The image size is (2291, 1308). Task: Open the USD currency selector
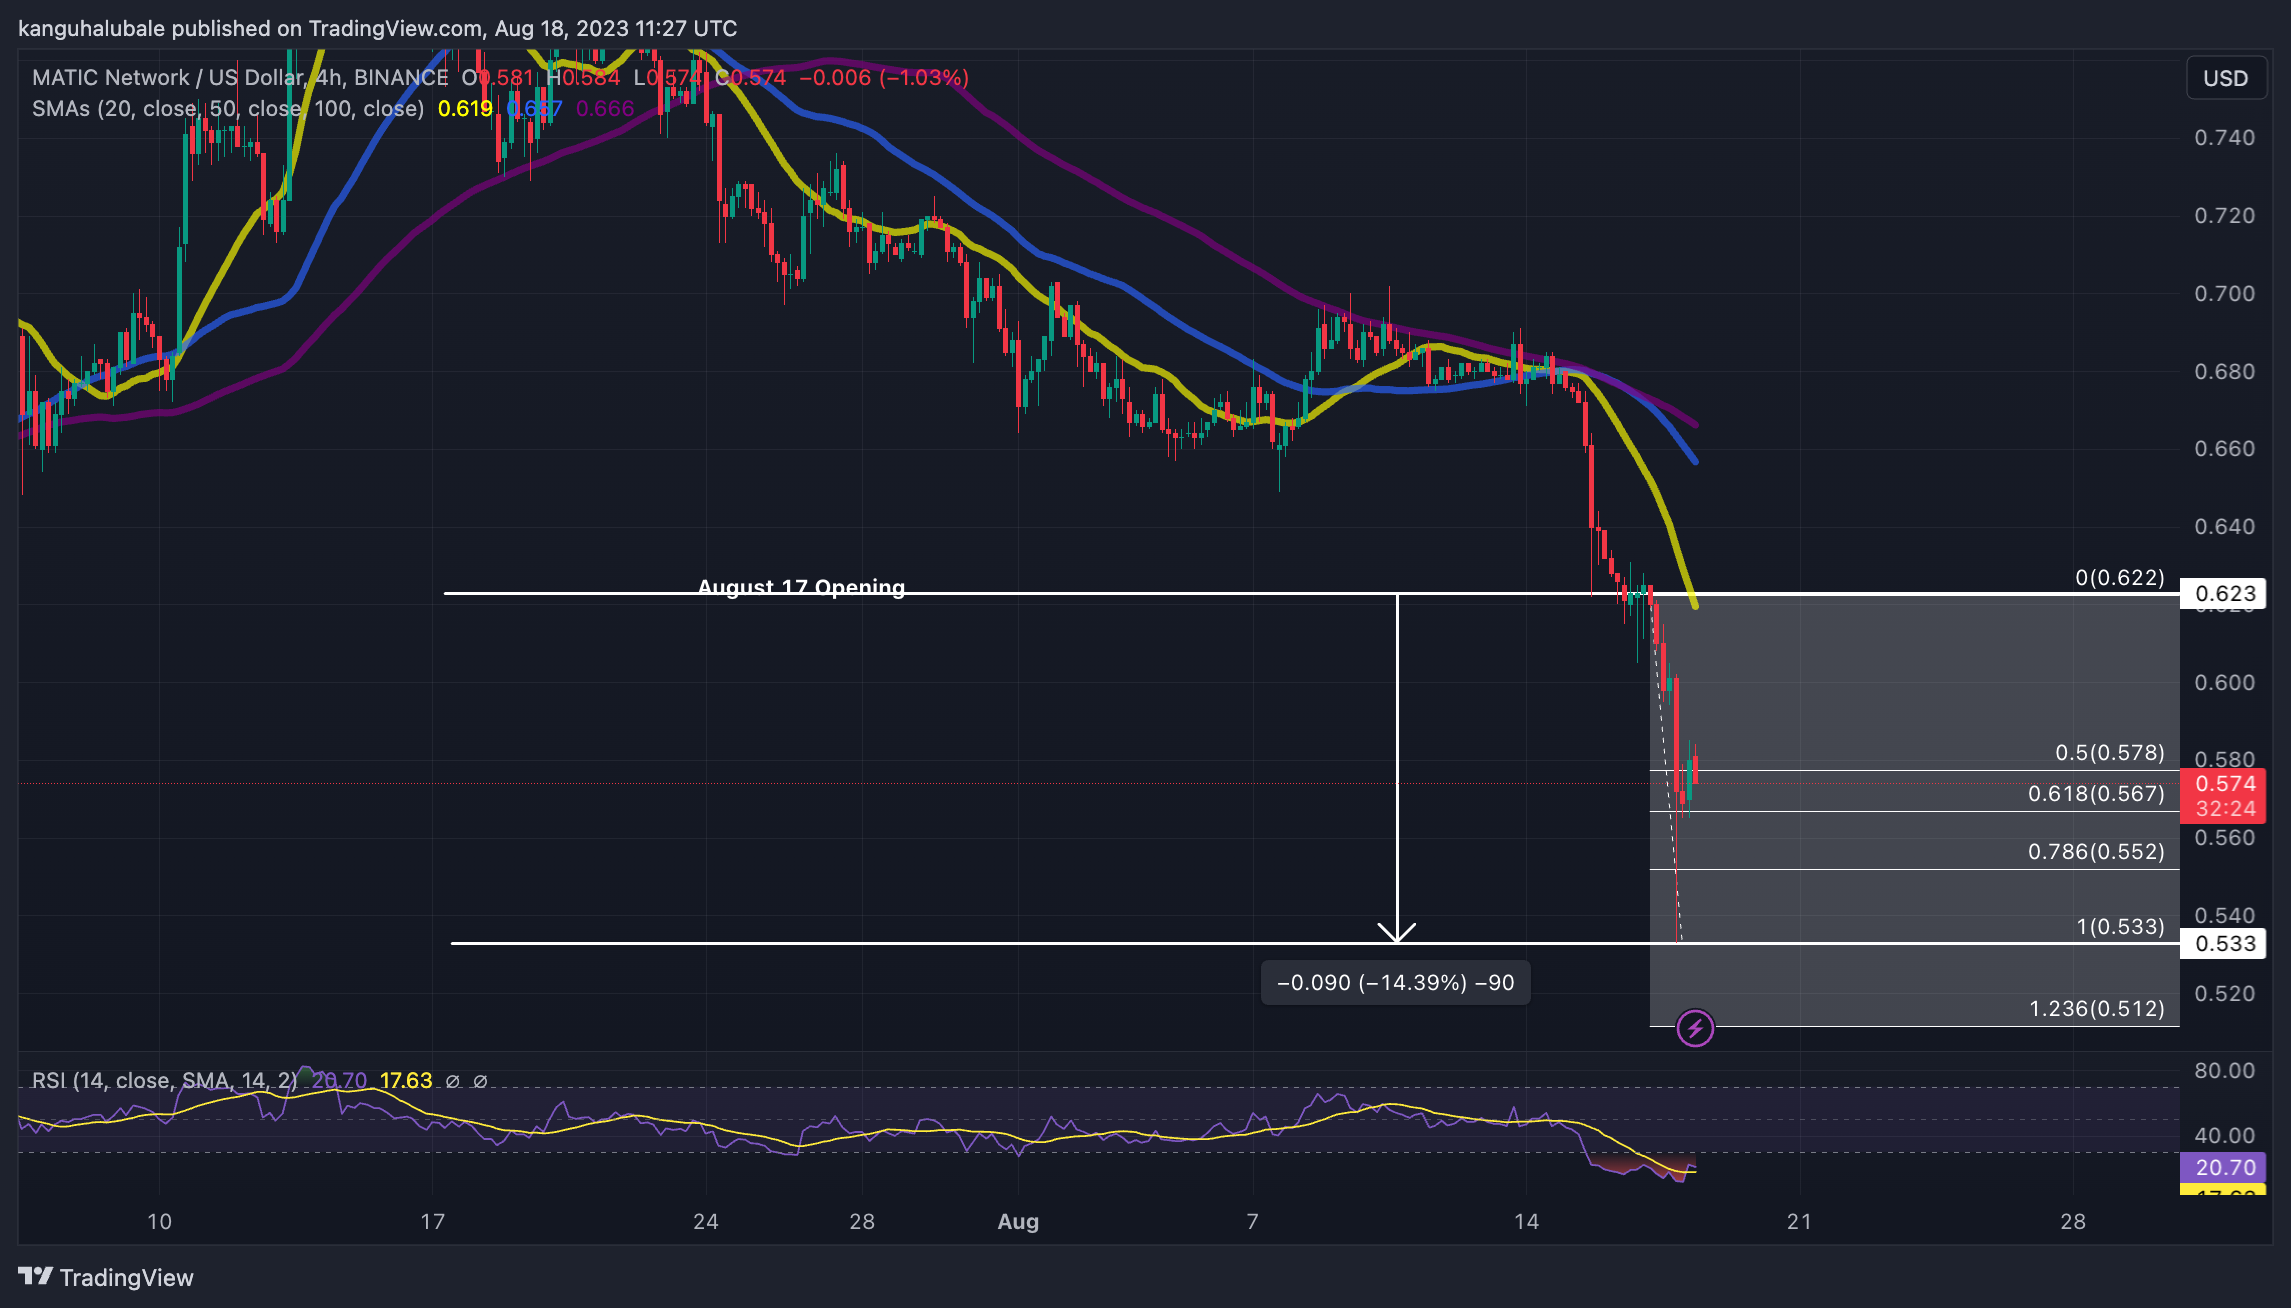pos(2225,78)
